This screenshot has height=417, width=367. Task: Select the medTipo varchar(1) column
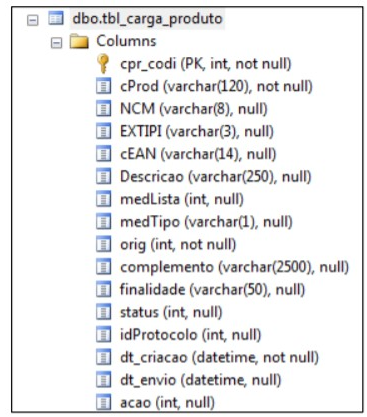206,222
